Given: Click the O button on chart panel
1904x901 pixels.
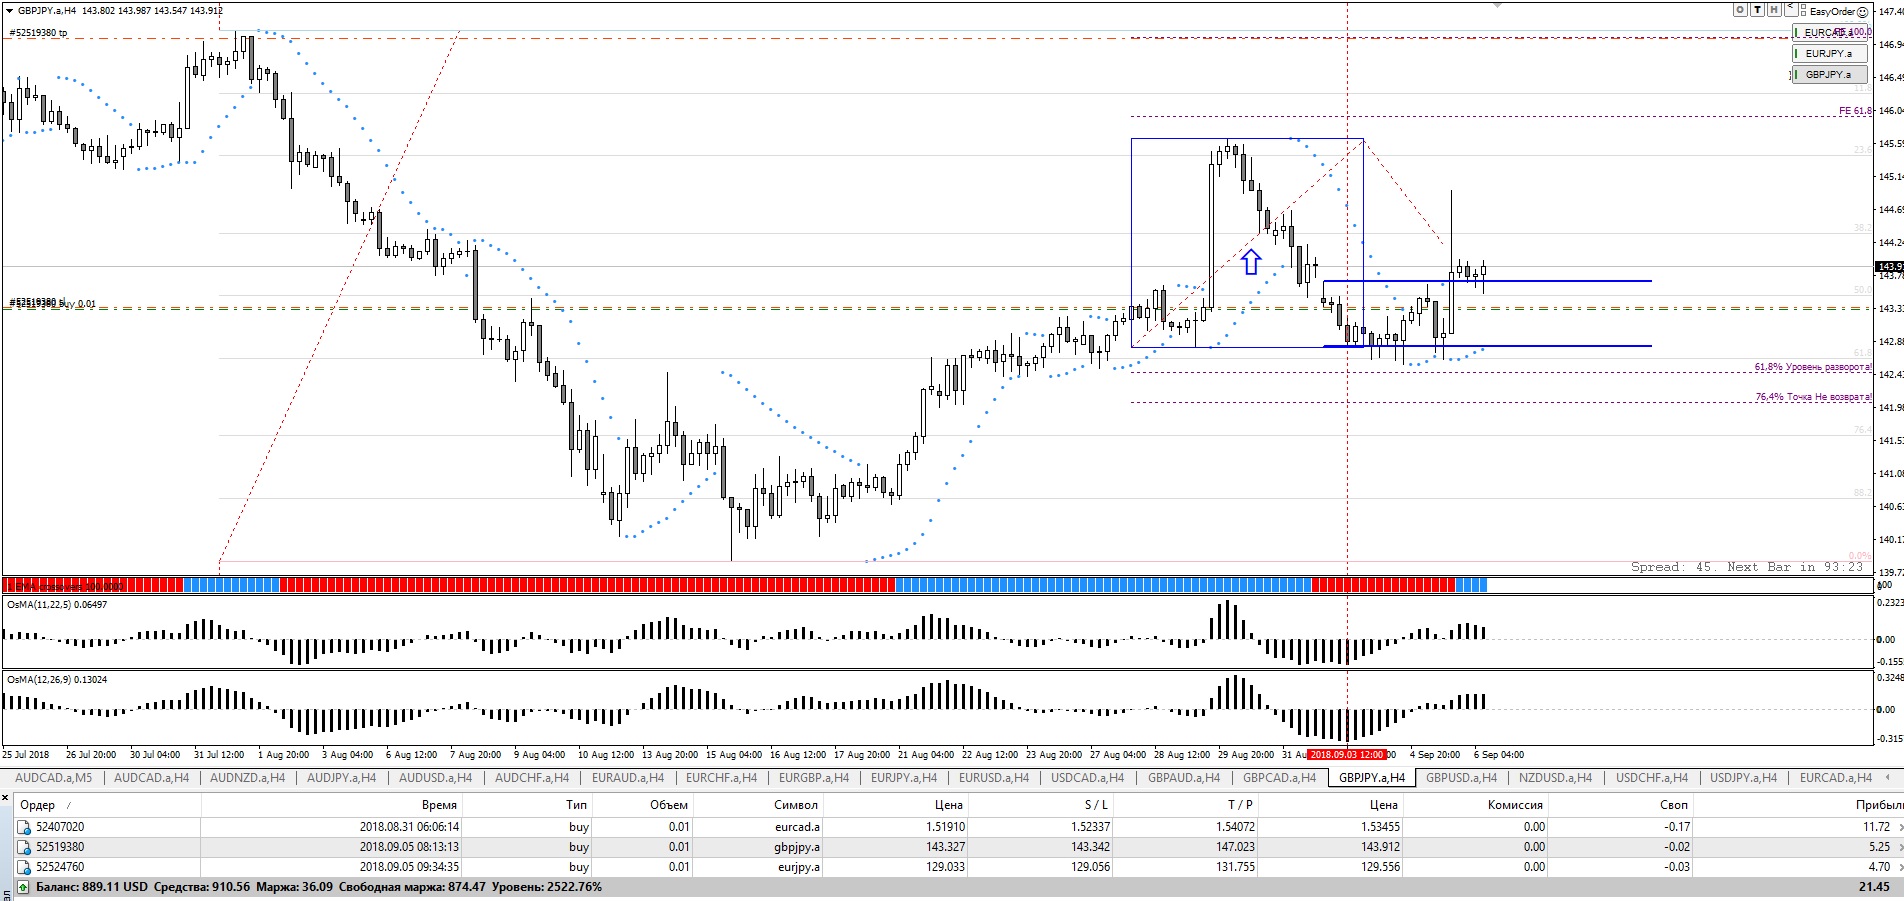Looking at the screenshot, I should 1740,10.
